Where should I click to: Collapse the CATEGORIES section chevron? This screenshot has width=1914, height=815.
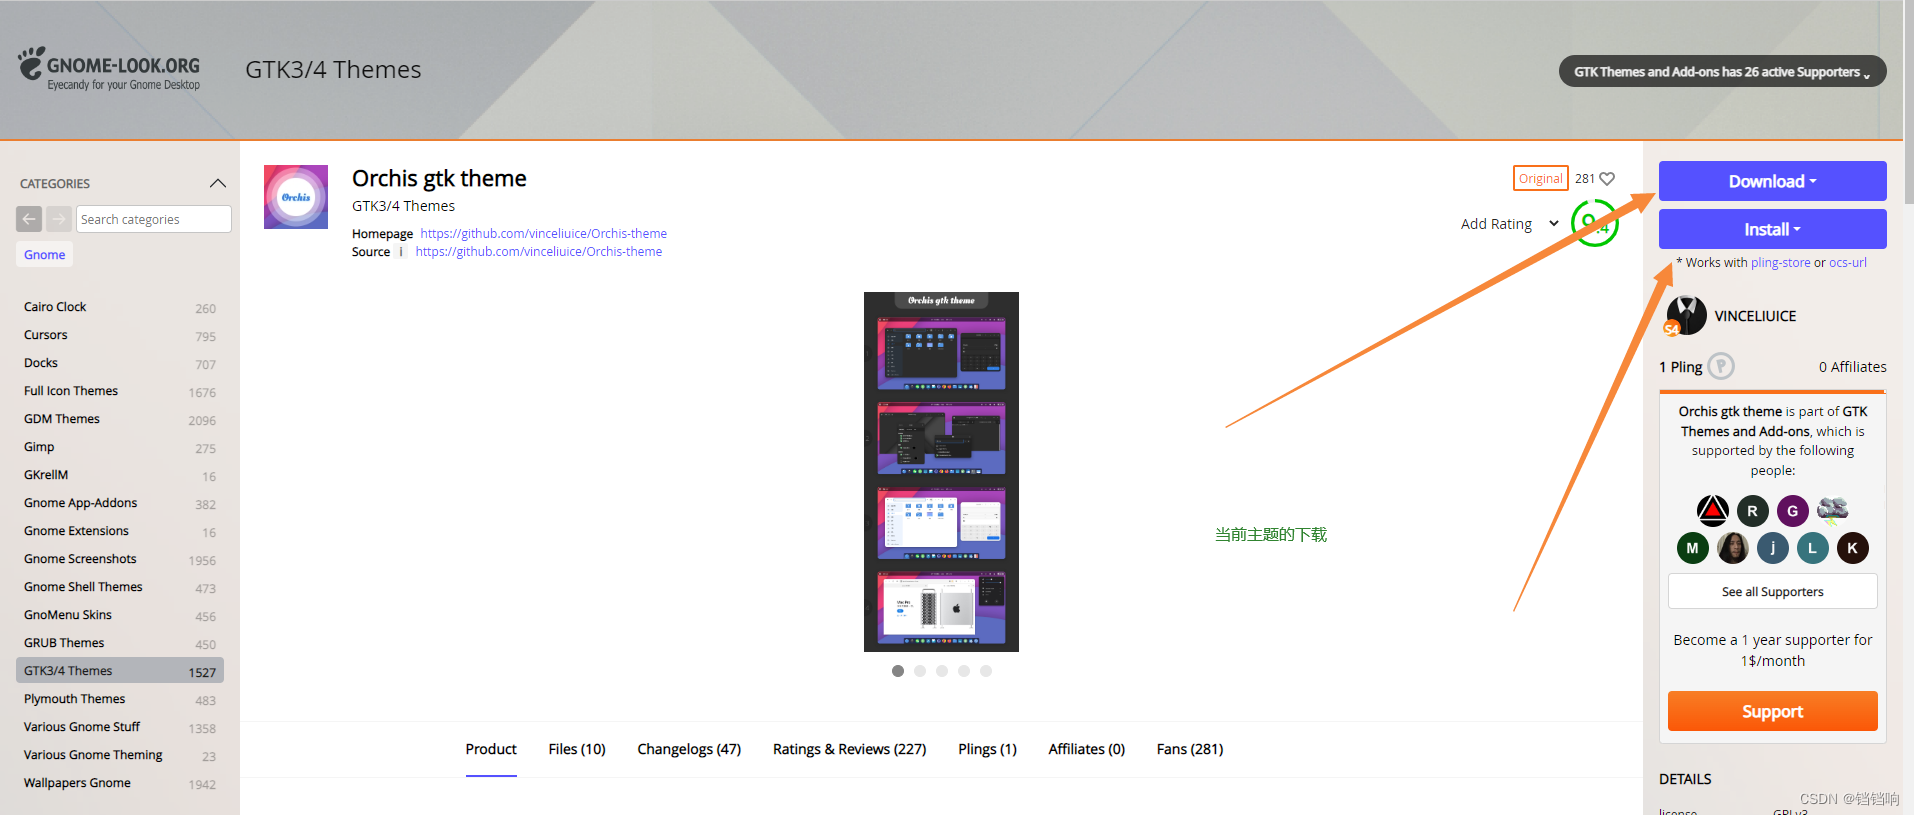[x=218, y=183]
